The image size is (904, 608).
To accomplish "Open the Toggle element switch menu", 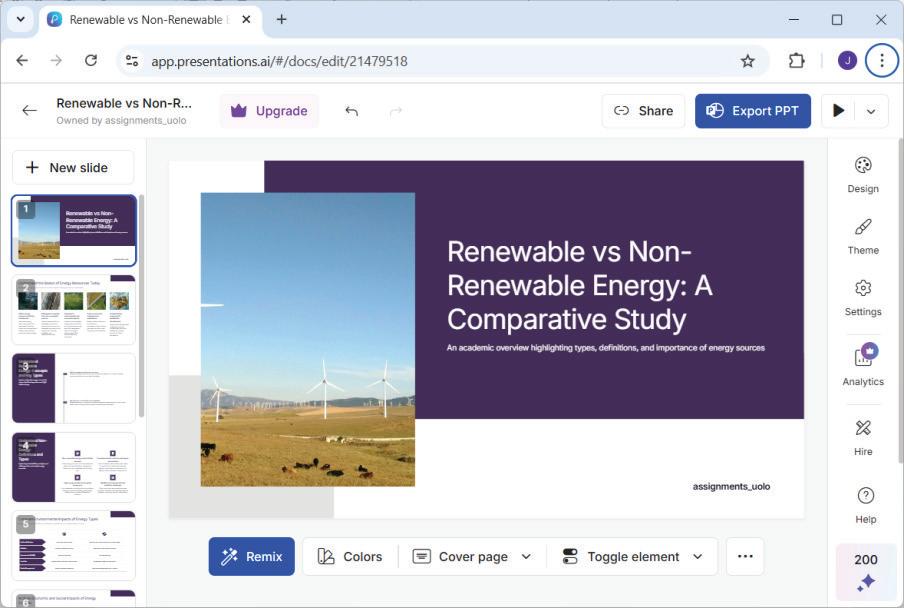I will click(x=632, y=557).
